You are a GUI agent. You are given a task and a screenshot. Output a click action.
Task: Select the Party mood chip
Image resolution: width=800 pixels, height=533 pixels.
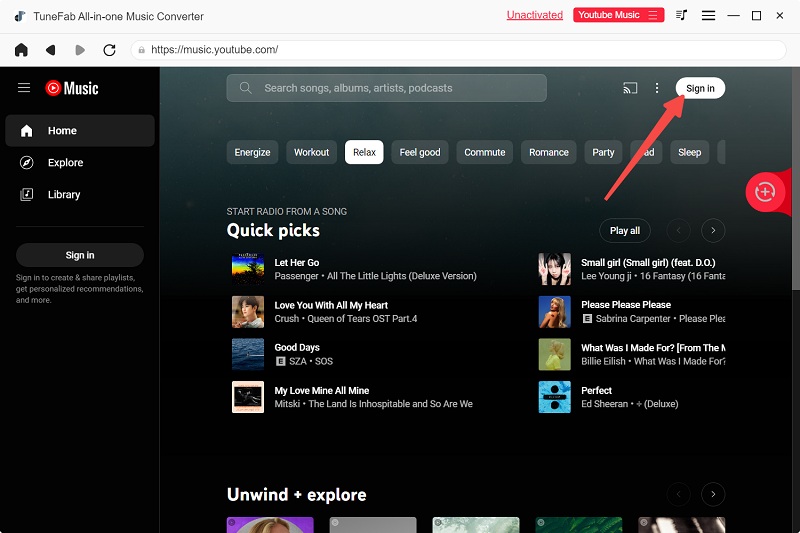click(603, 152)
